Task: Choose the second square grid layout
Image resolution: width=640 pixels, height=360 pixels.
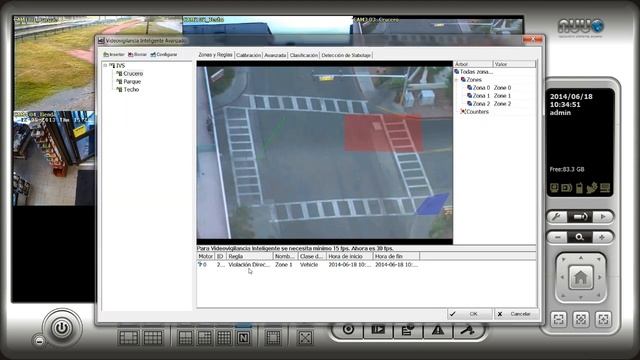Action: pos(204,338)
